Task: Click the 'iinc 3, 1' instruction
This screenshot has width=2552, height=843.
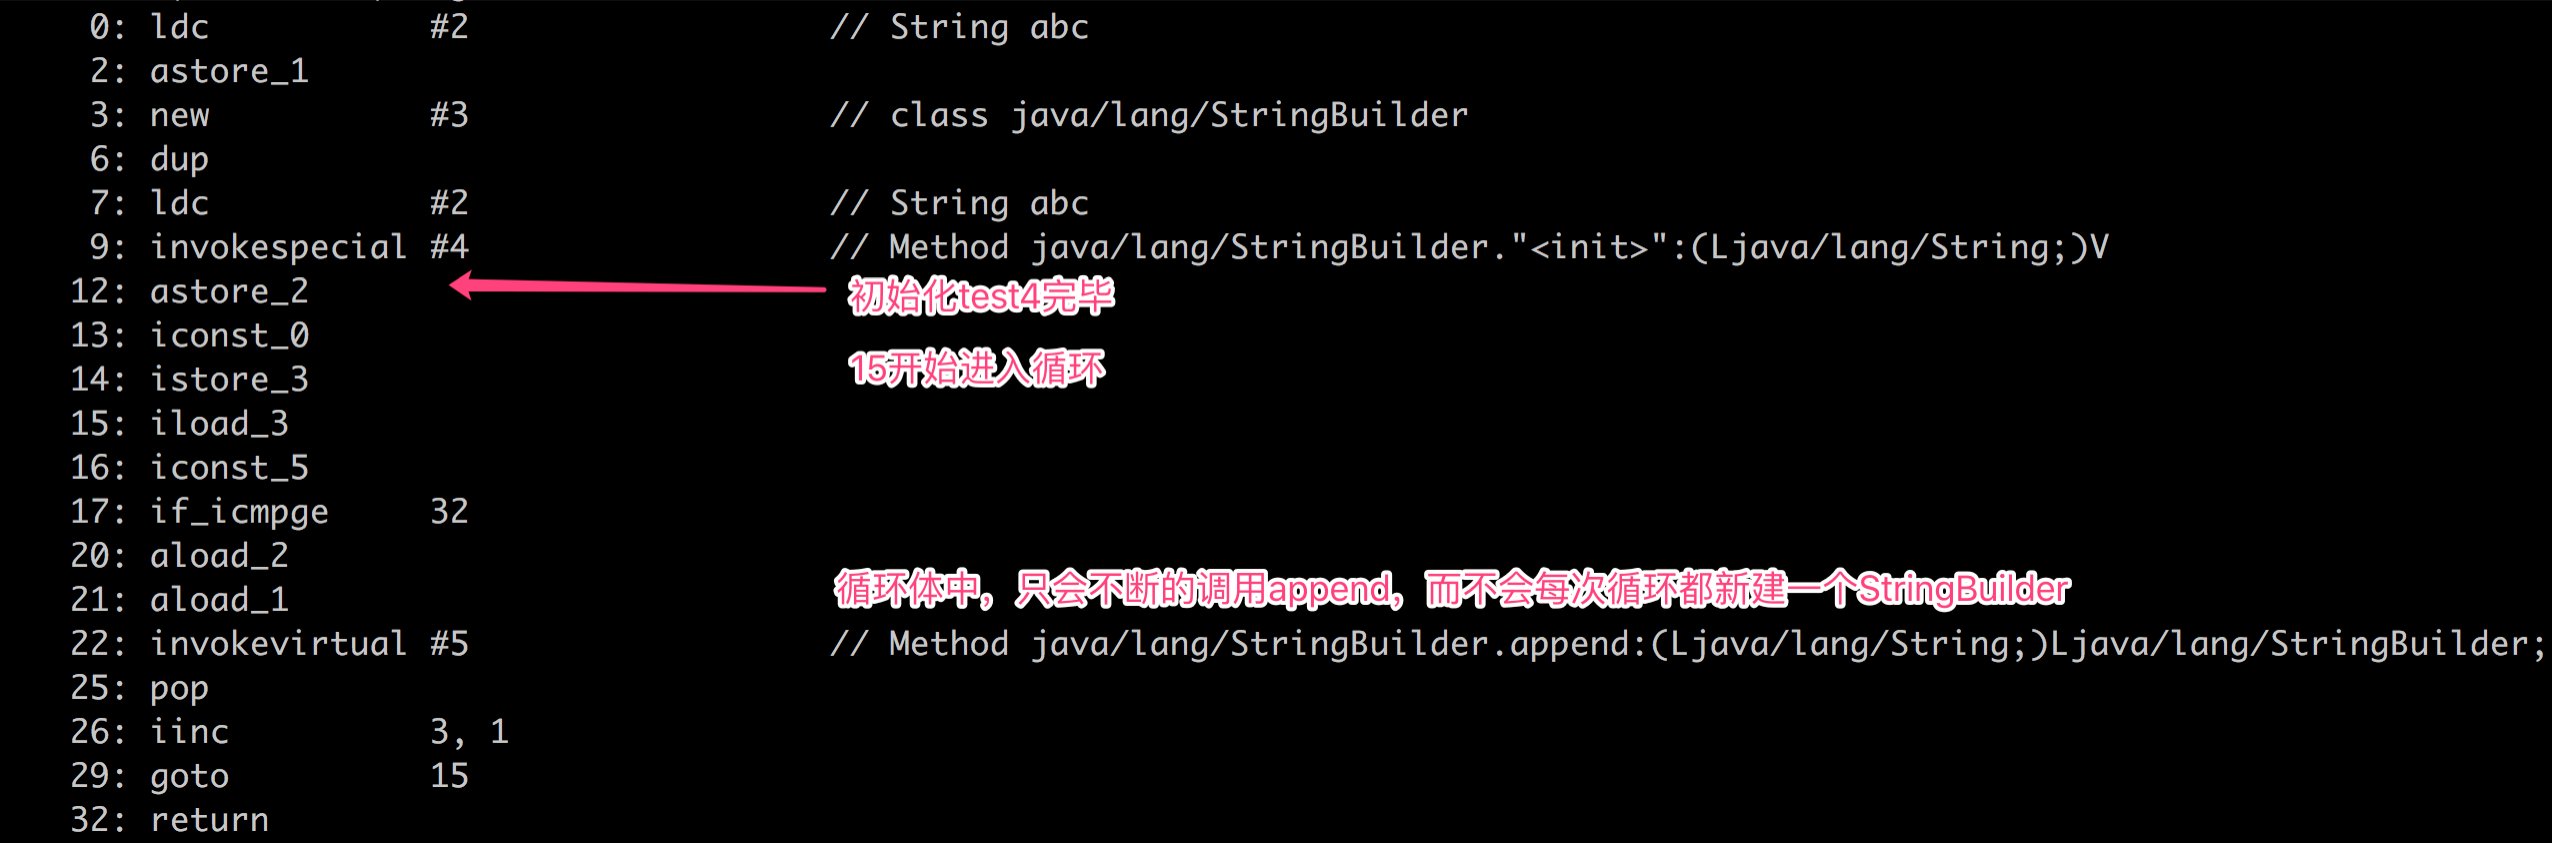Action: pyautogui.click(x=330, y=732)
